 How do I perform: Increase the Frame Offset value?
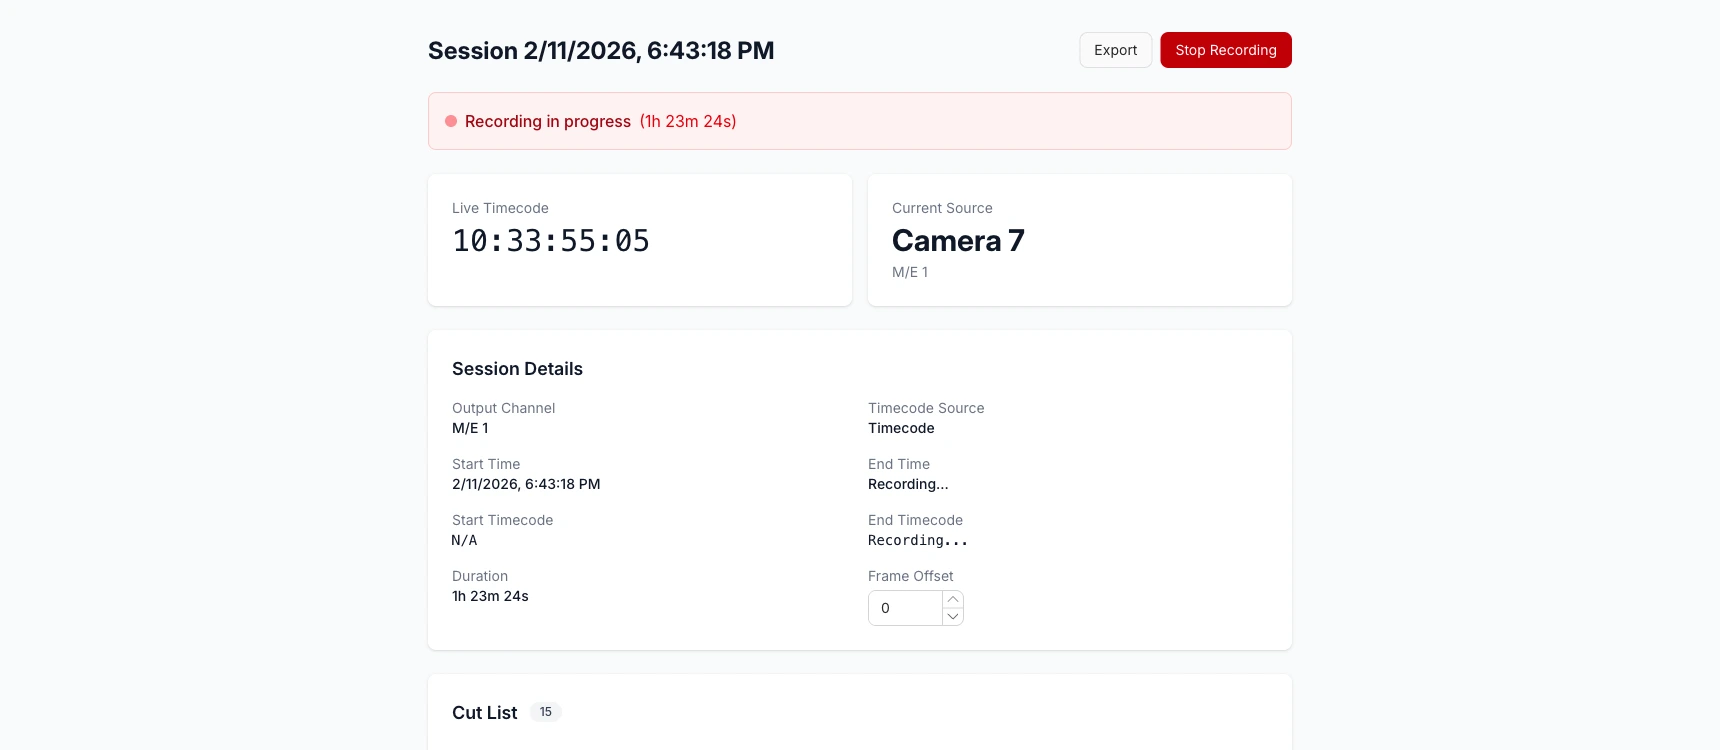pos(953,599)
